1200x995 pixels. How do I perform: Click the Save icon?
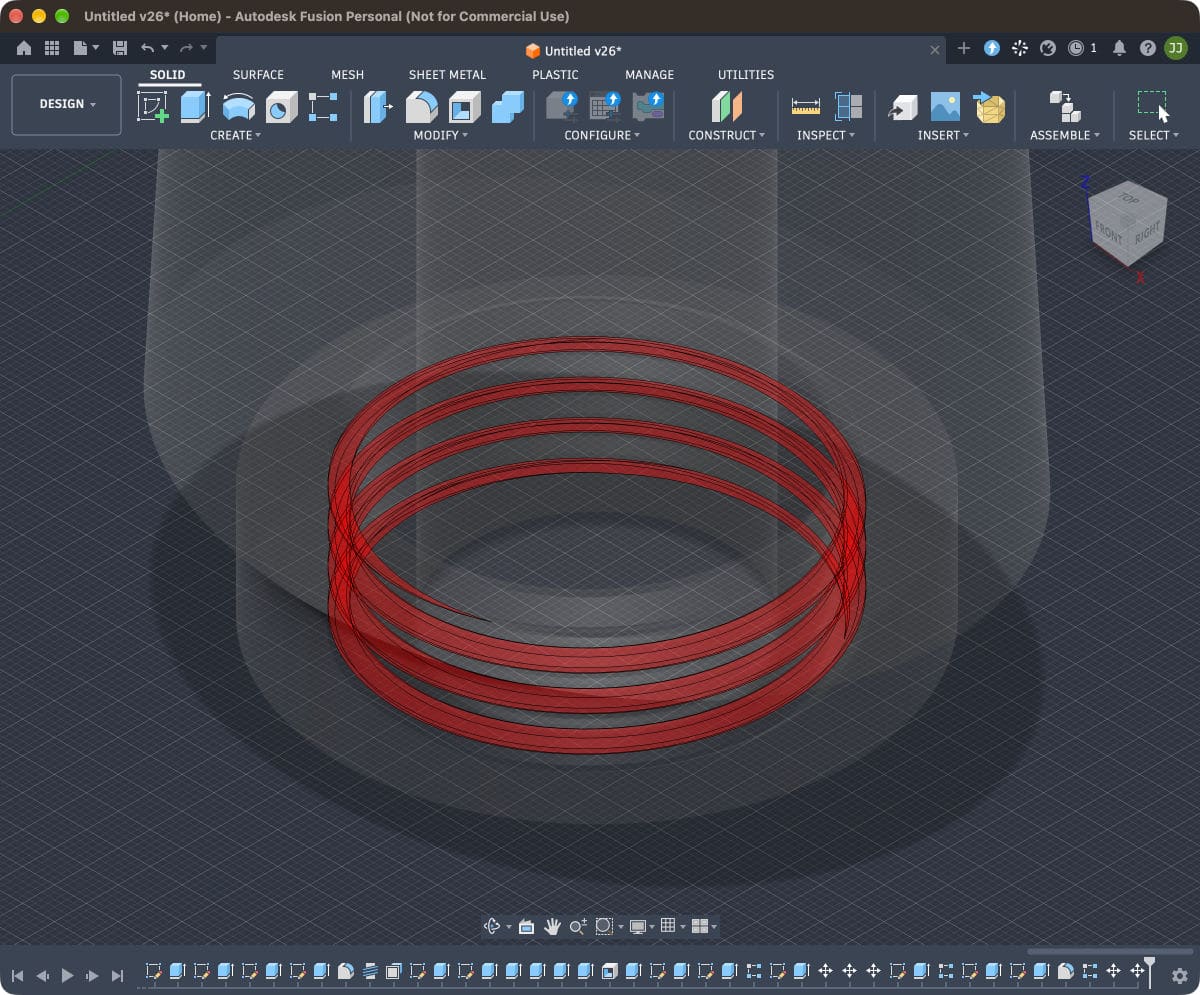tap(120, 48)
